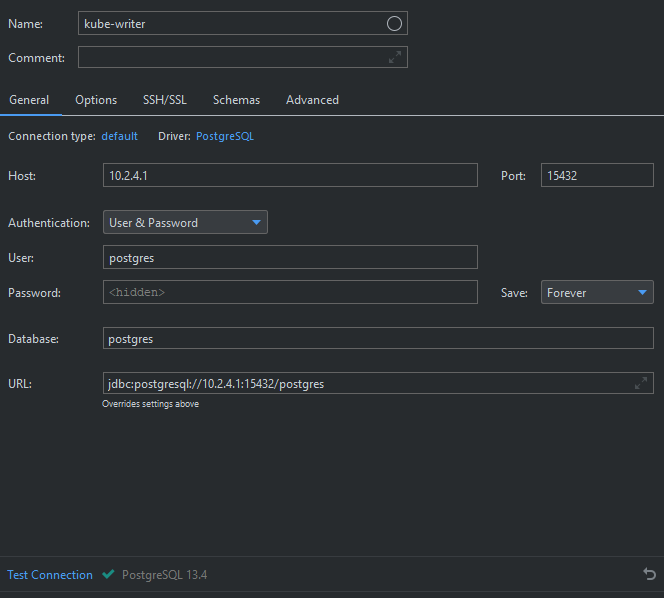The image size is (664, 598).
Task: Click the User field
Action: (x=290, y=257)
